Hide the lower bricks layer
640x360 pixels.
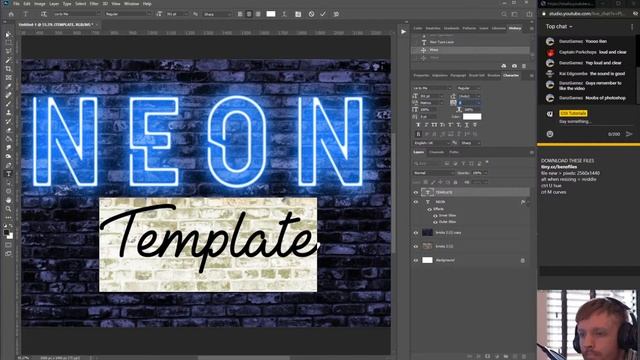pyautogui.click(x=416, y=246)
